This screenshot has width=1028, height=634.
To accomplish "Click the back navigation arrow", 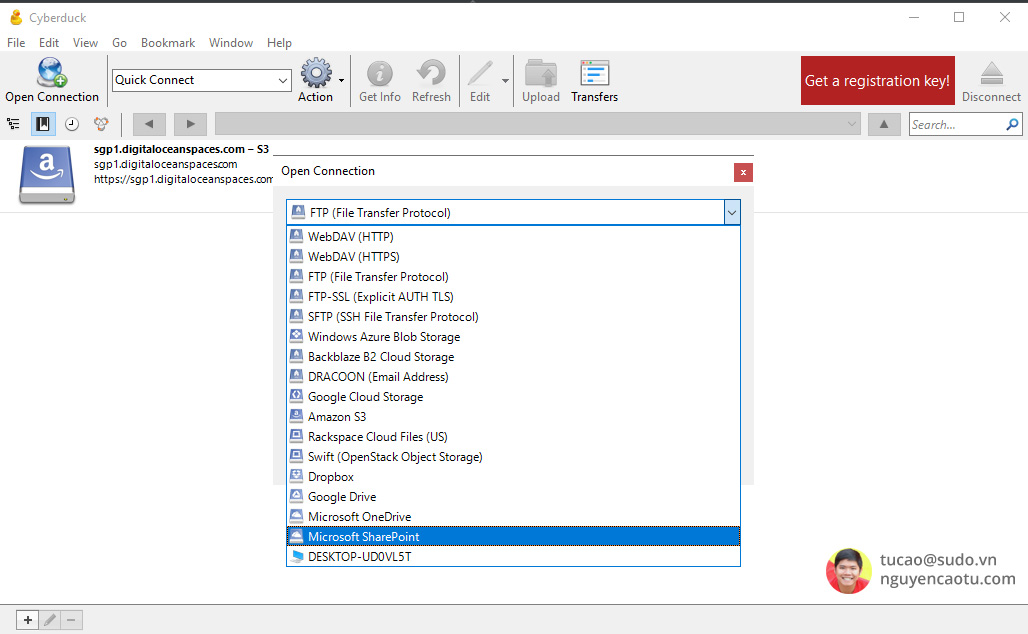I will click(148, 123).
